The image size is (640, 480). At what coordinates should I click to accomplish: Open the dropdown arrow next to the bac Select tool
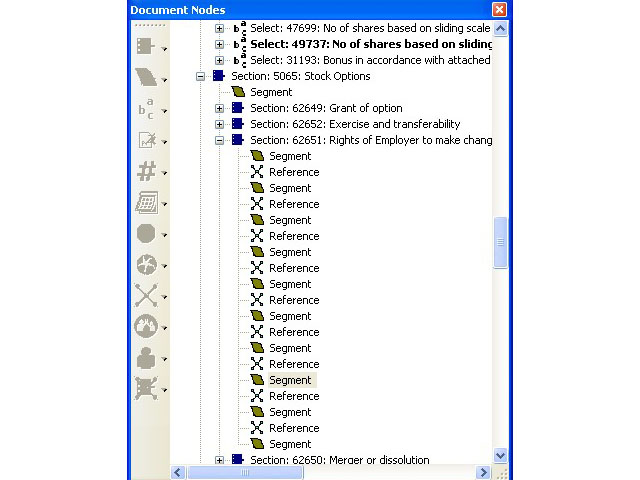164,111
